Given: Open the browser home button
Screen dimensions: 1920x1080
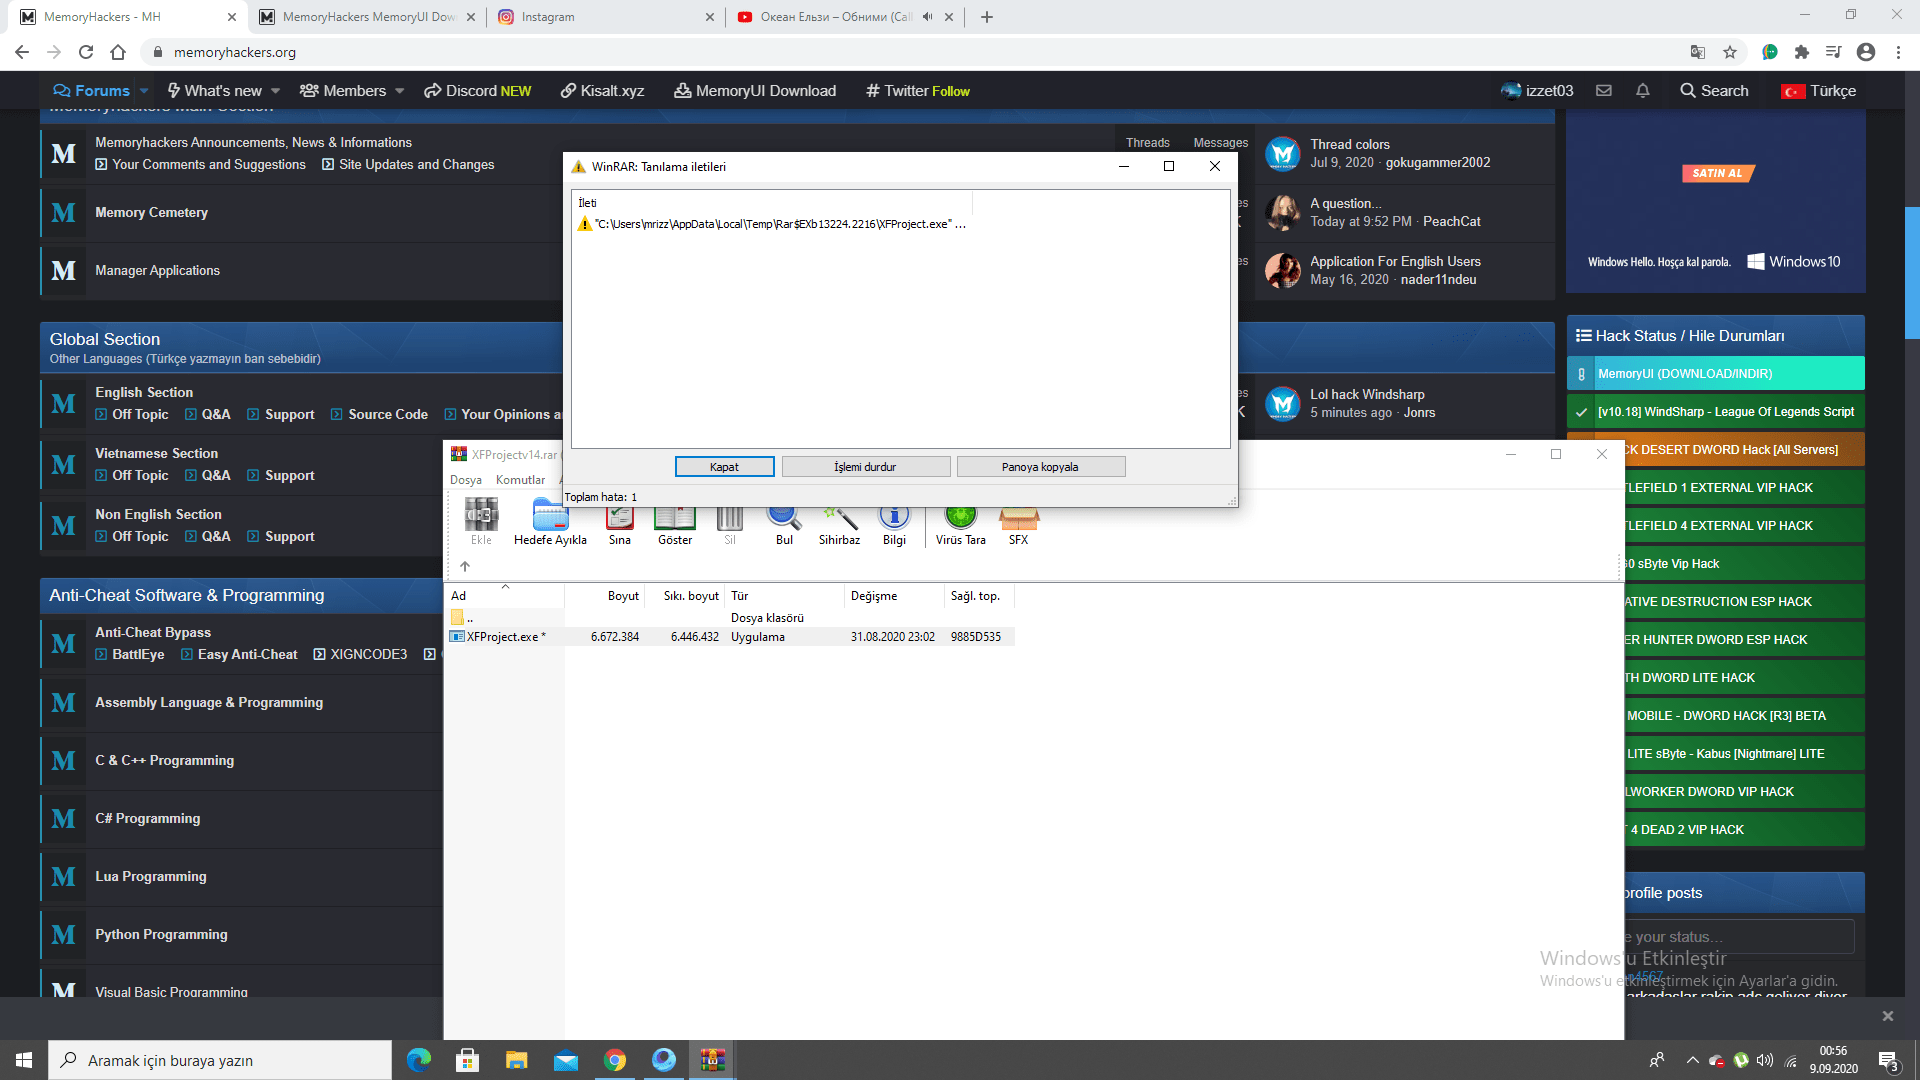Looking at the screenshot, I should [x=118, y=52].
